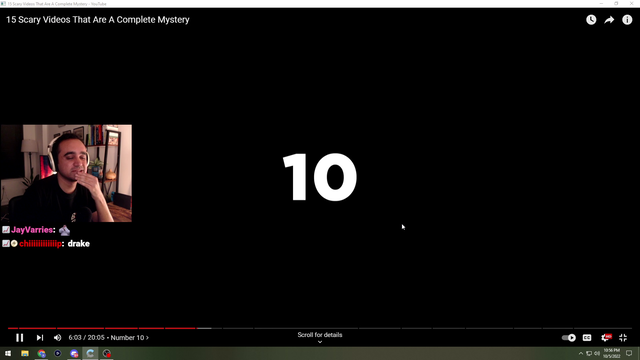Open the recording app taskbar icon
The width and height of the screenshot is (640, 360).
(x=107, y=353)
